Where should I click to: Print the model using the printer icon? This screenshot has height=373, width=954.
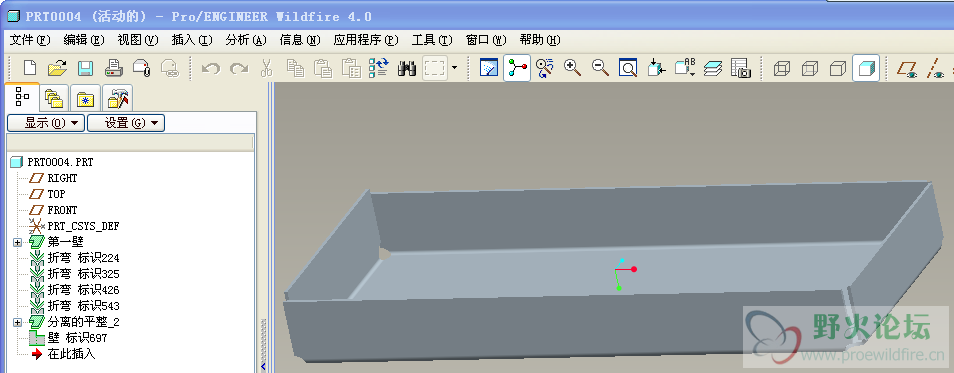(114, 68)
